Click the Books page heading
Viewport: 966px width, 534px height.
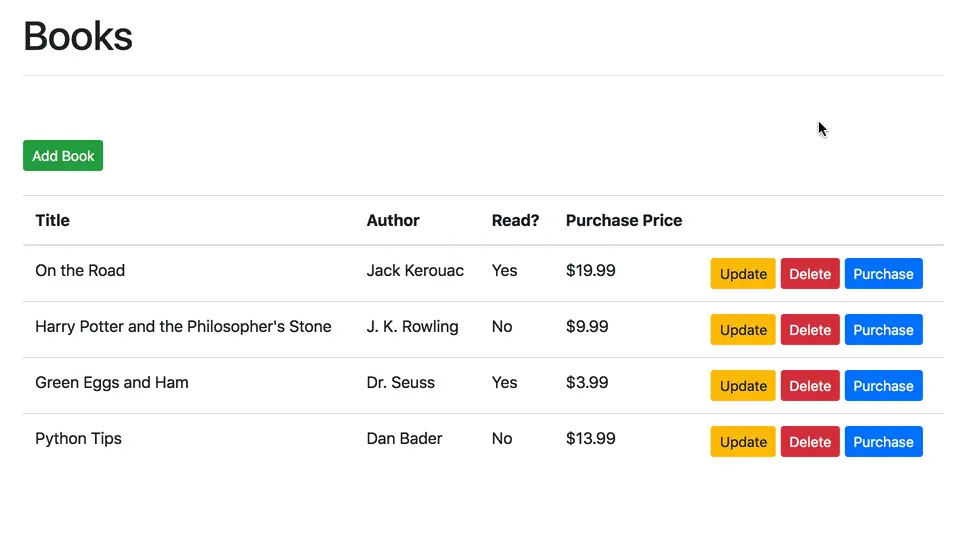pos(78,36)
